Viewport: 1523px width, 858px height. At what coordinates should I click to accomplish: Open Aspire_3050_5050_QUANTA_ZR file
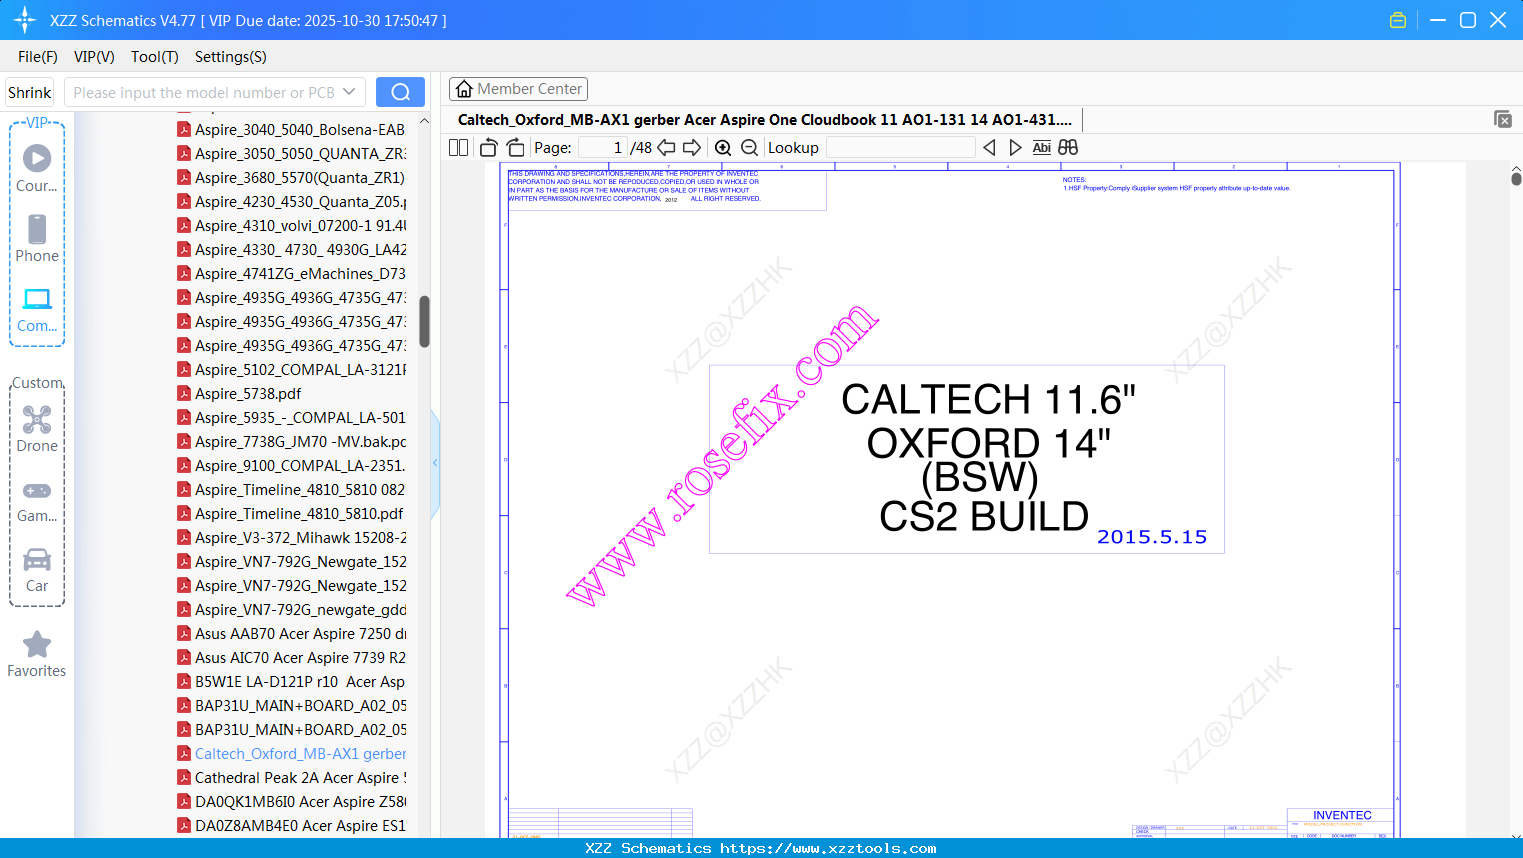pos(291,153)
